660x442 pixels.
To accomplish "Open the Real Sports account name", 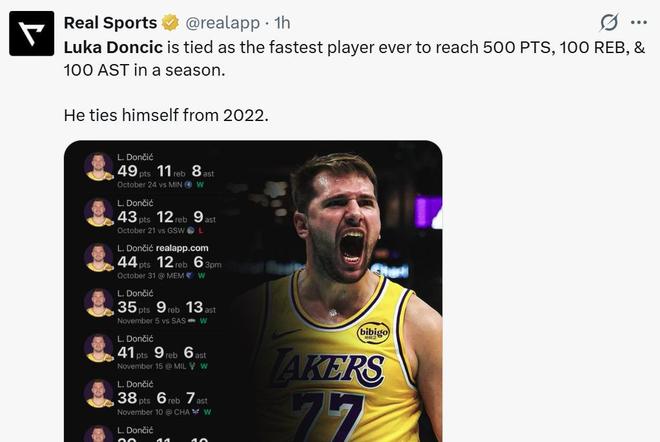I will [x=110, y=23].
